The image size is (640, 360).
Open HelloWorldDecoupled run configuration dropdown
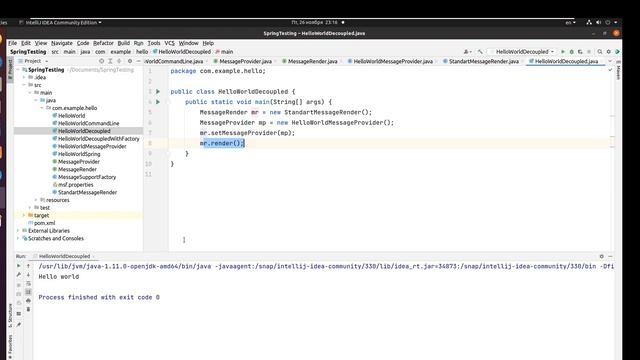click(524, 52)
